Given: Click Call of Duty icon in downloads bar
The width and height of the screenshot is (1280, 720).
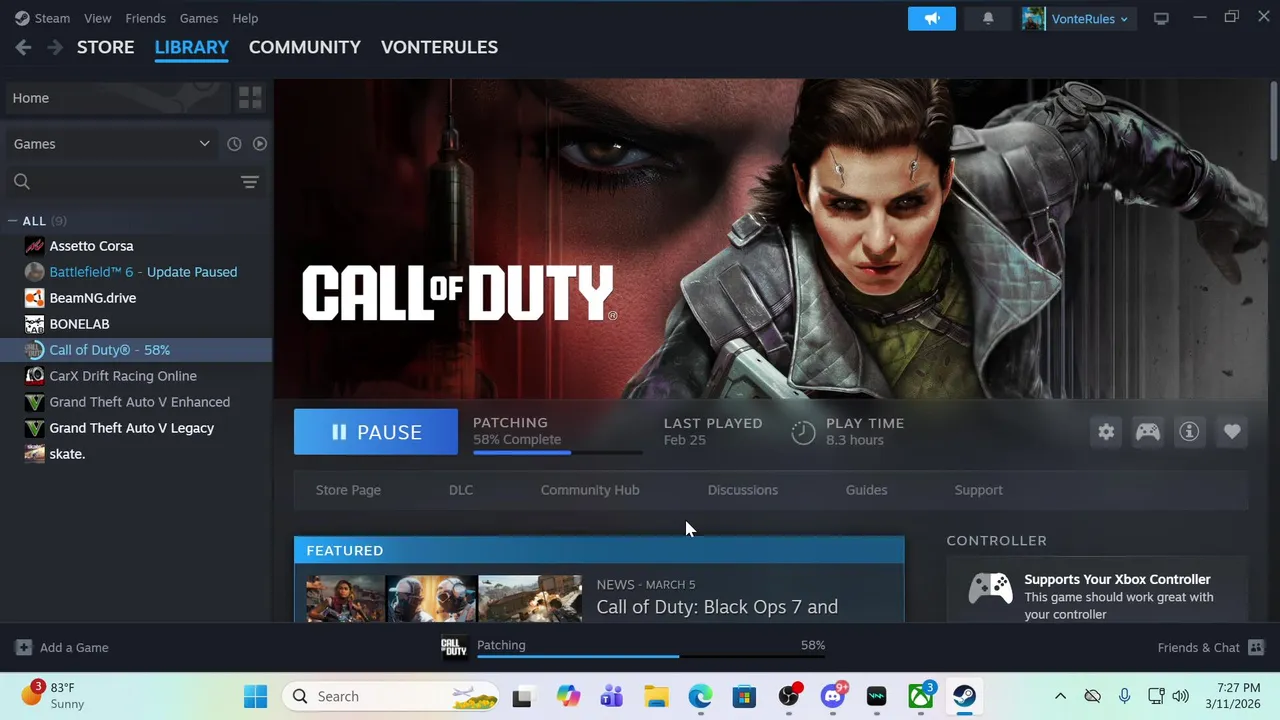Looking at the screenshot, I should pyautogui.click(x=454, y=647).
